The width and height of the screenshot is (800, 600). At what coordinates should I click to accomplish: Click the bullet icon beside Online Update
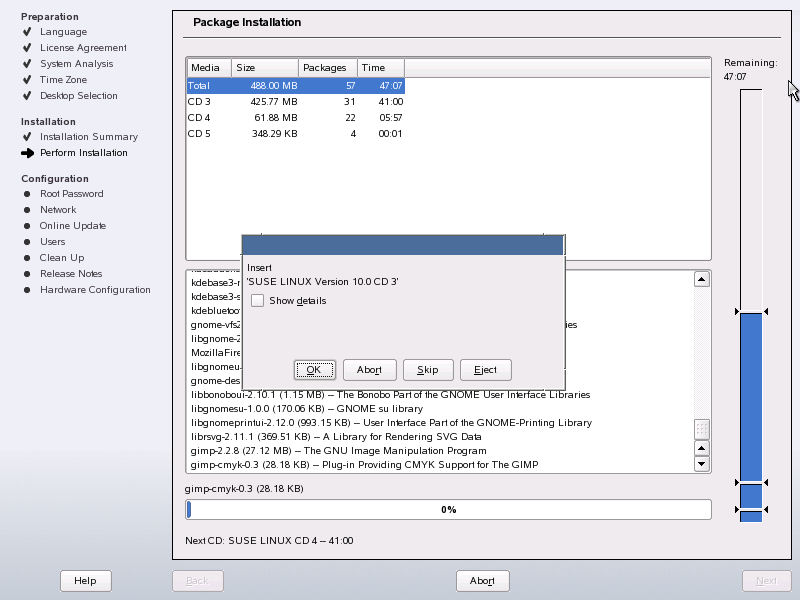27,226
